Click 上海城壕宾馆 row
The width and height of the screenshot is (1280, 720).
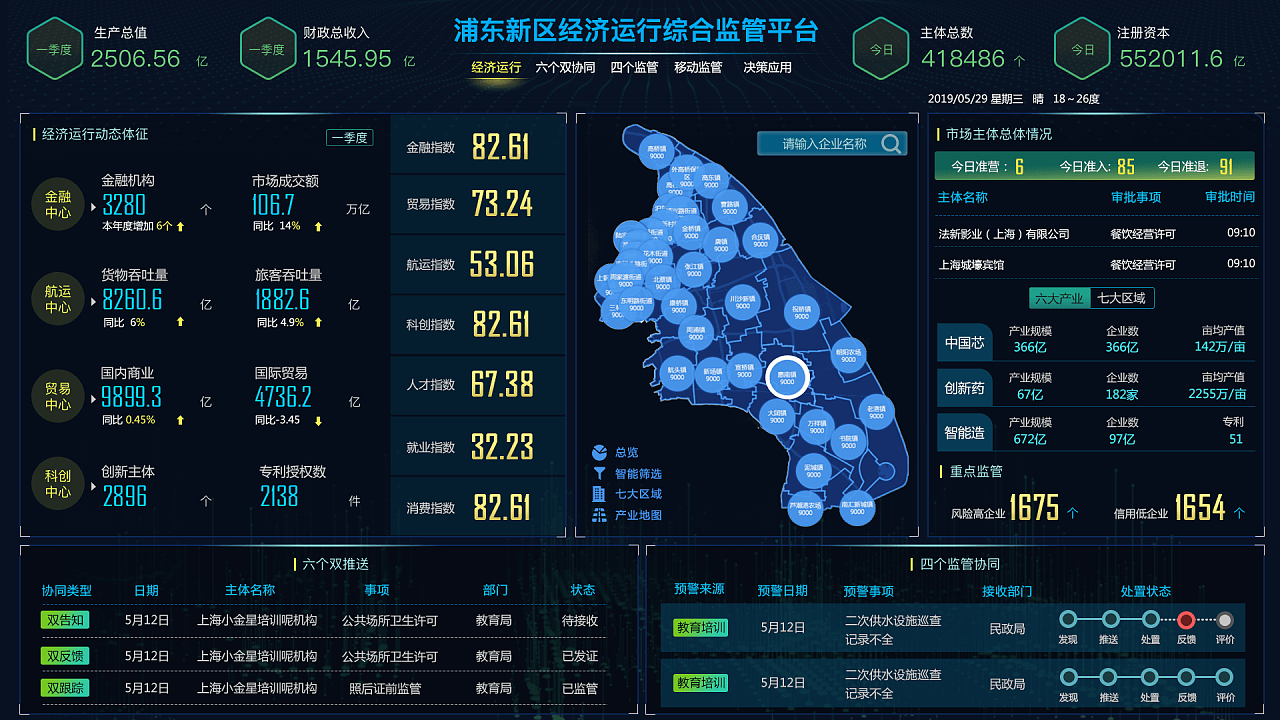pos(1096,264)
